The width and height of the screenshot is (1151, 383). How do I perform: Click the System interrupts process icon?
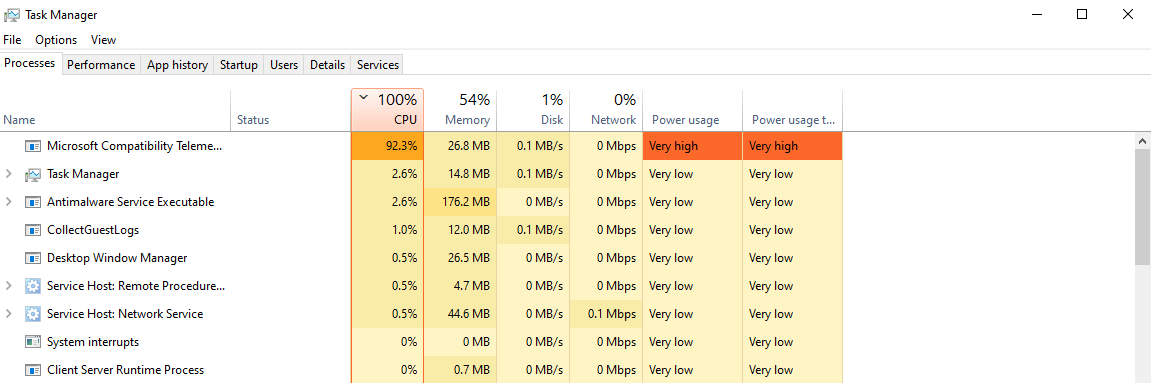[32, 341]
